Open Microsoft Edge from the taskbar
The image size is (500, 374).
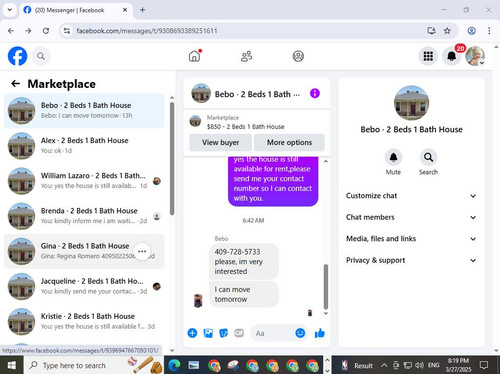point(174,365)
